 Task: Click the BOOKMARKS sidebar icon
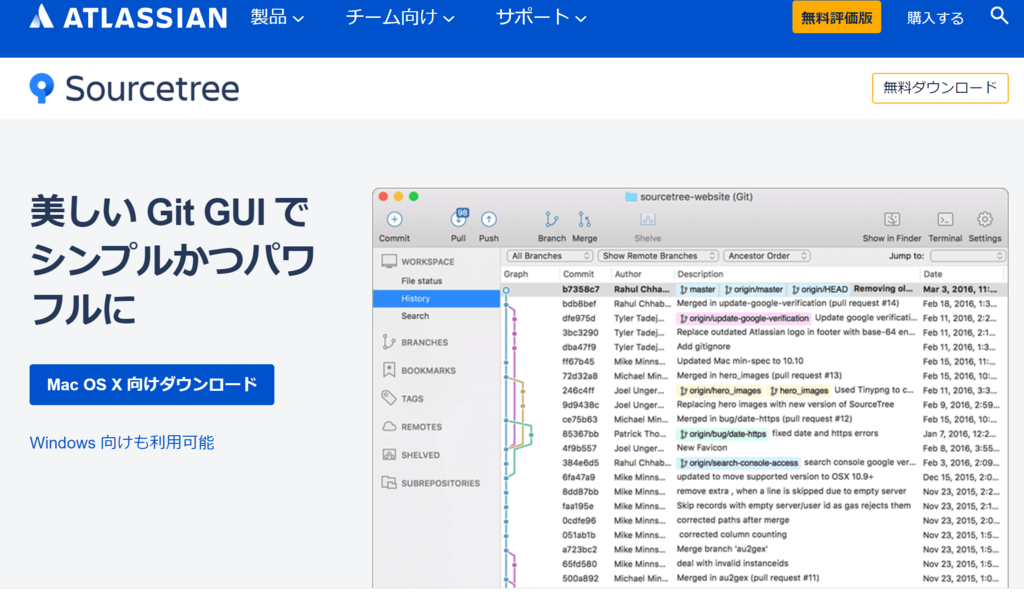[389, 370]
